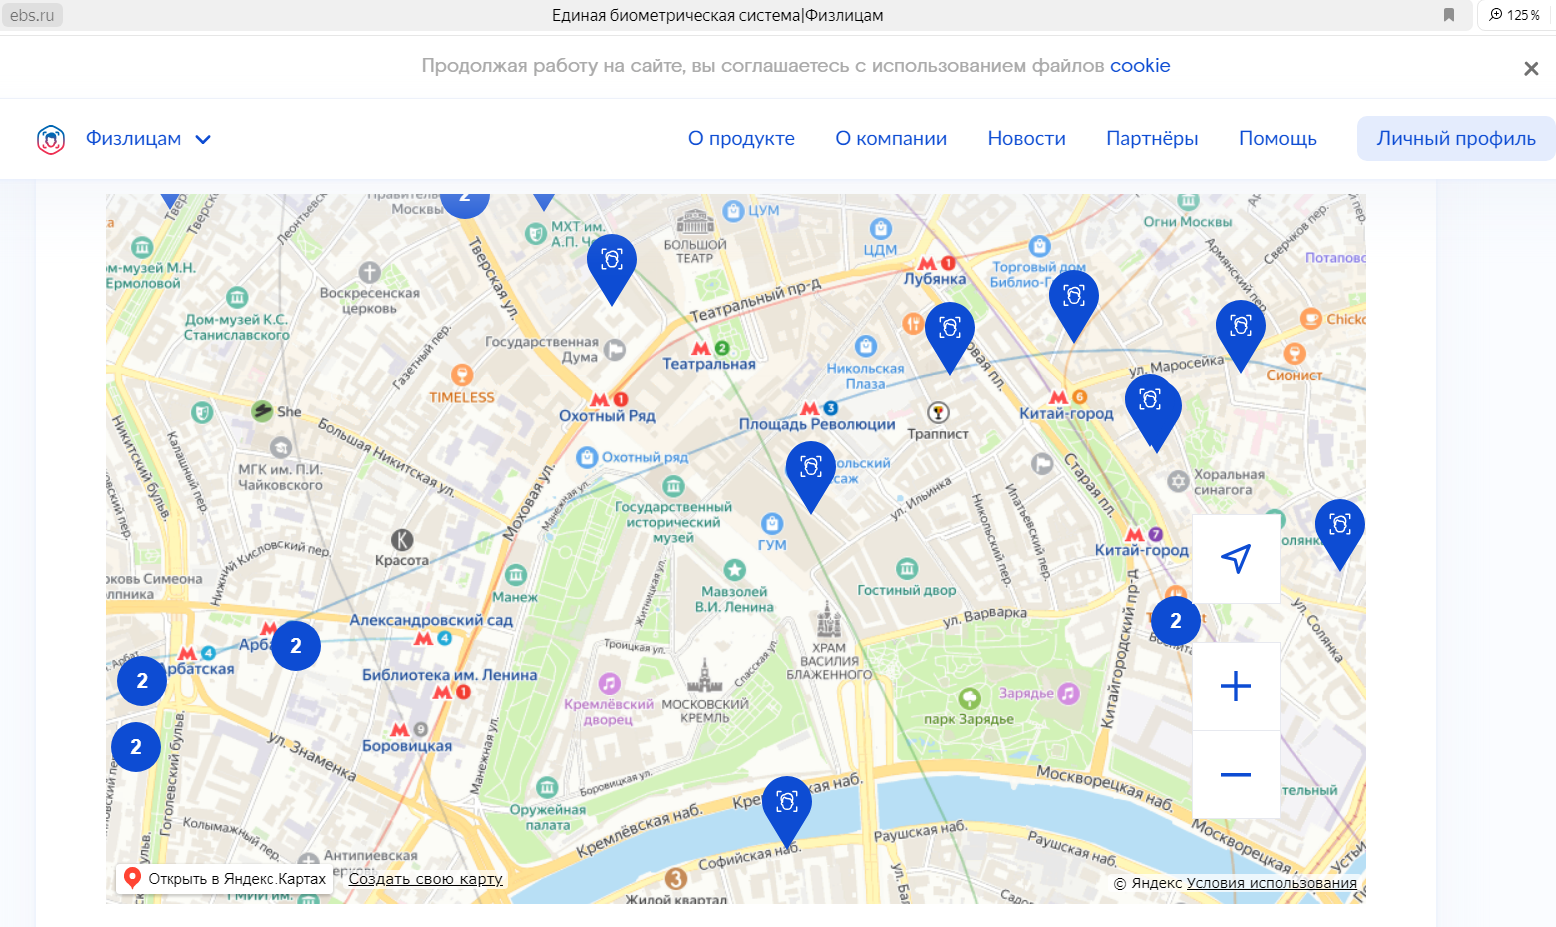Image resolution: width=1556 pixels, height=927 pixels.
Task: Click Библиотека им. Ленина metro label
Action: (x=449, y=675)
